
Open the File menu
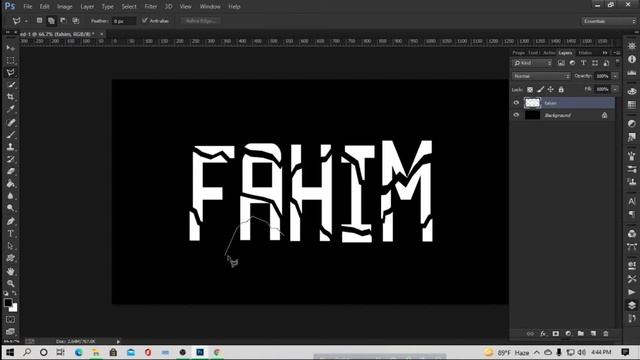coord(27,7)
